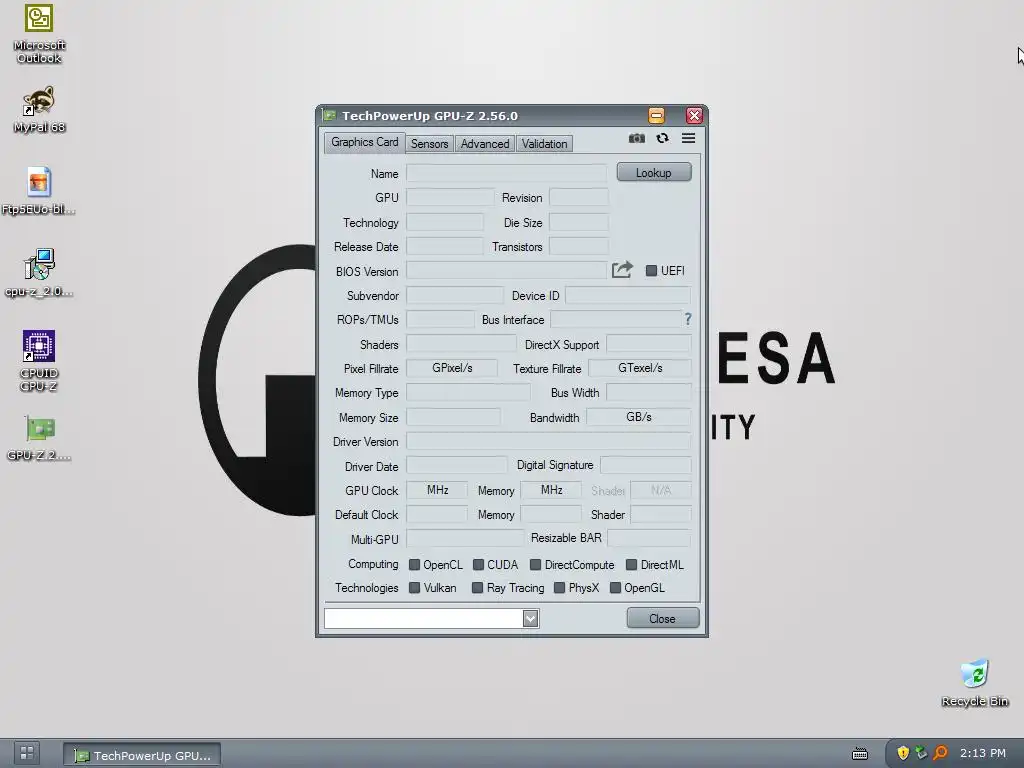
Task: Toggle the DirectML checkbox
Action: pyautogui.click(x=632, y=564)
